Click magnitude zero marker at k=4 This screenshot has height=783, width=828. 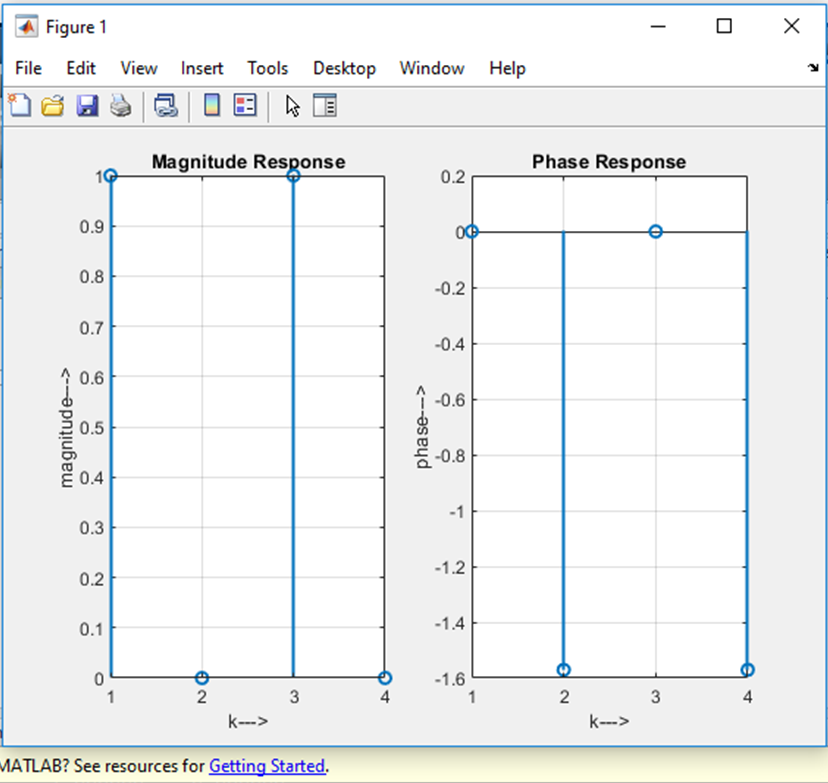pyautogui.click(x=385, y=677)
